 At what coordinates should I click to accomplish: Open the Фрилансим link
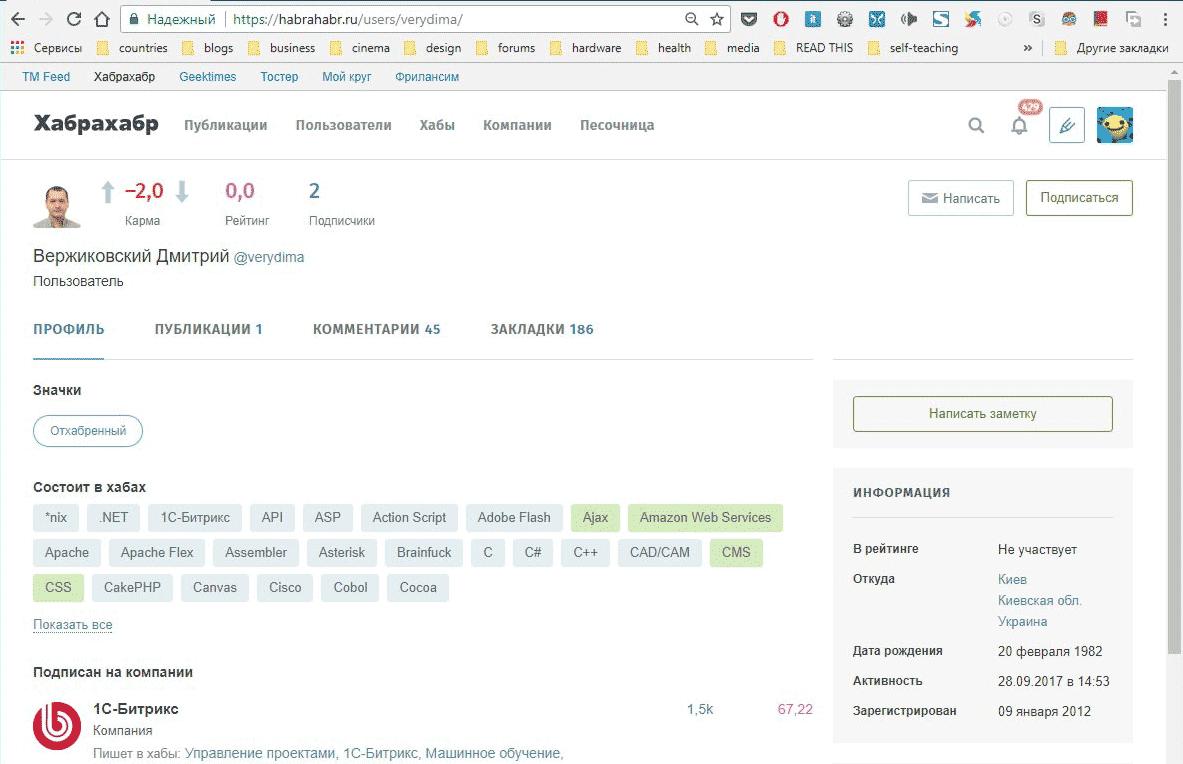tap(427, 77)
